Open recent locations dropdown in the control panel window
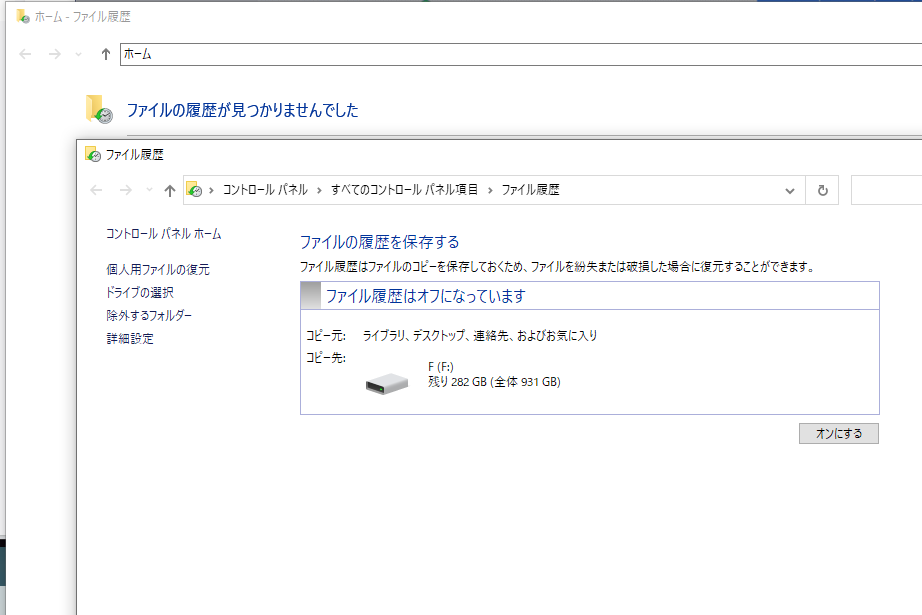This screenshot has width=922, height=615. click(149, 190)
